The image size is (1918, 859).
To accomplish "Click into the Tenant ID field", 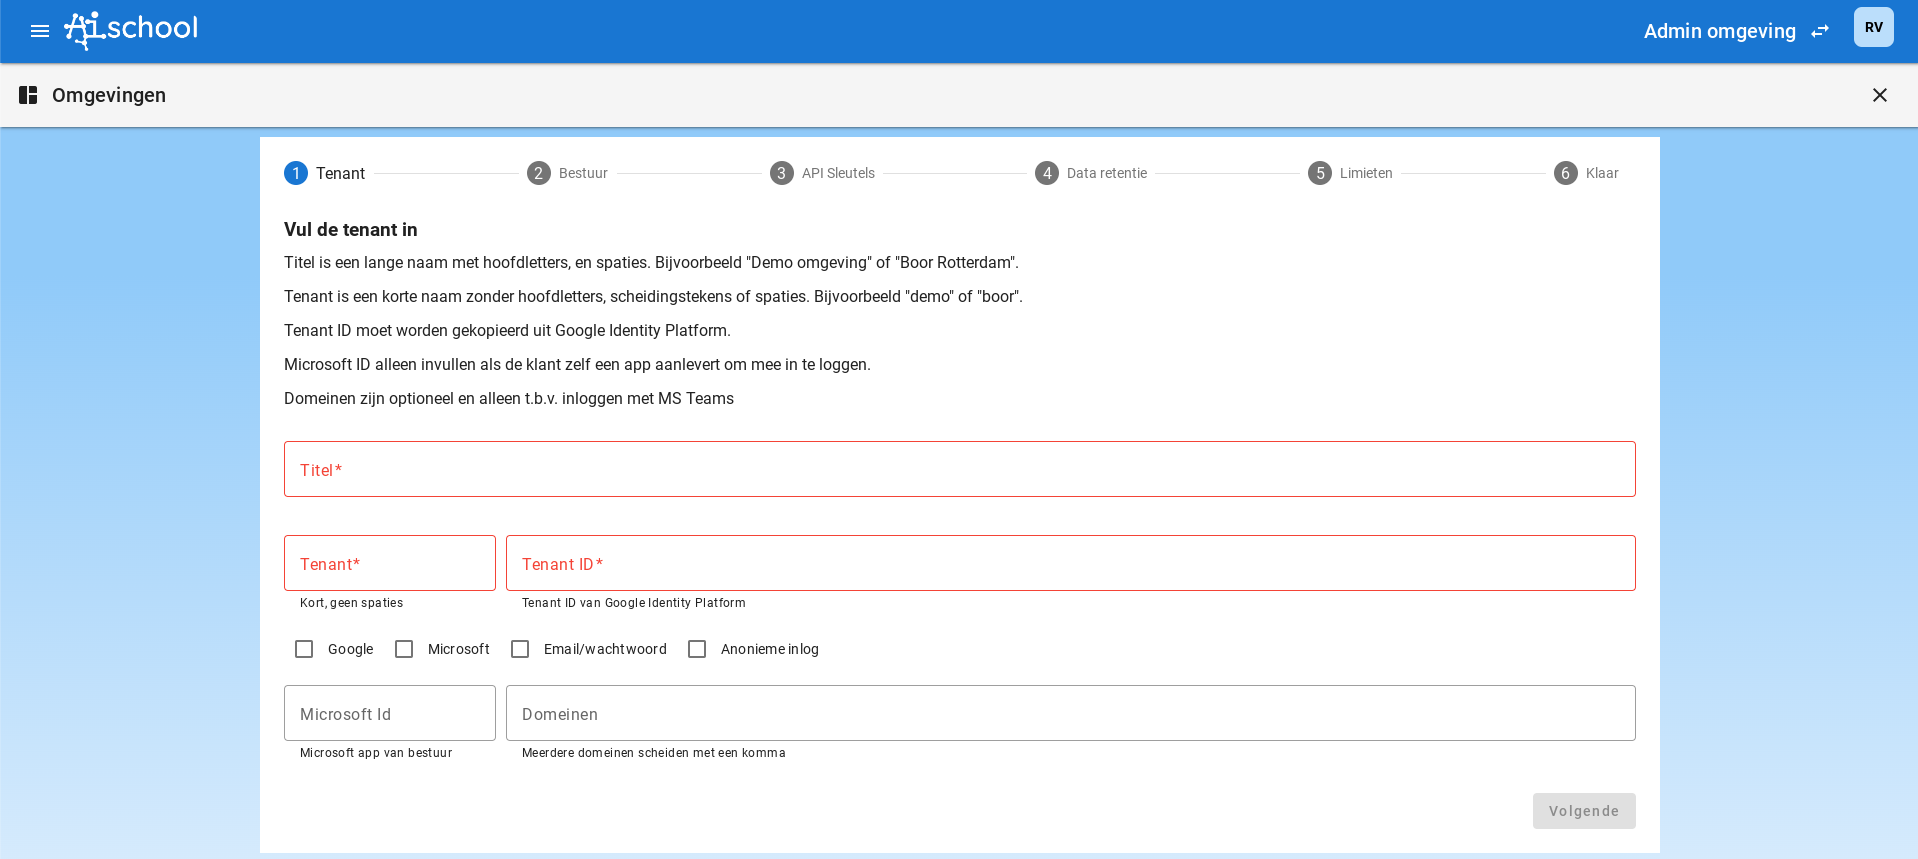I will tap(1070, 563).
